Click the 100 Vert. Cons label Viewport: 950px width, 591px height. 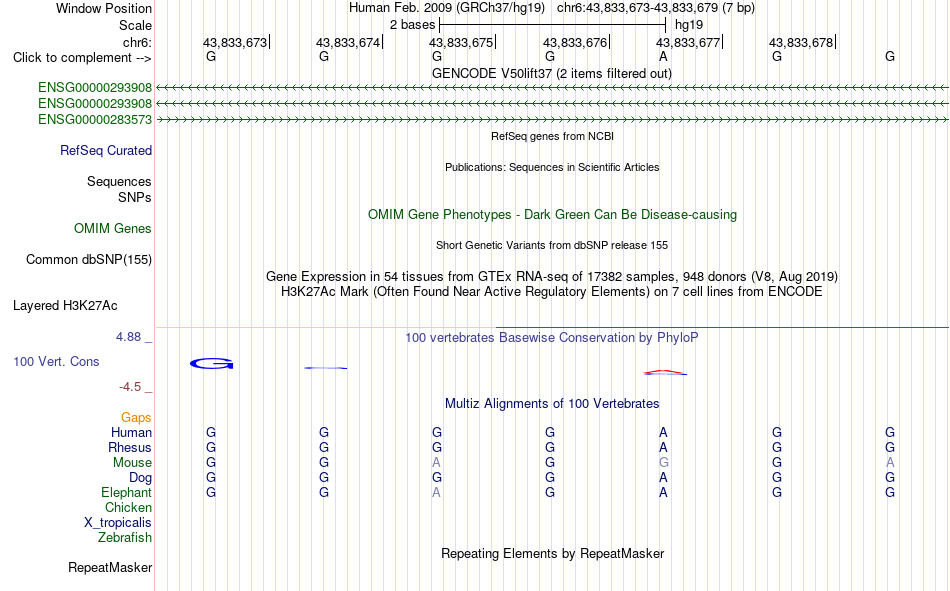56,361
